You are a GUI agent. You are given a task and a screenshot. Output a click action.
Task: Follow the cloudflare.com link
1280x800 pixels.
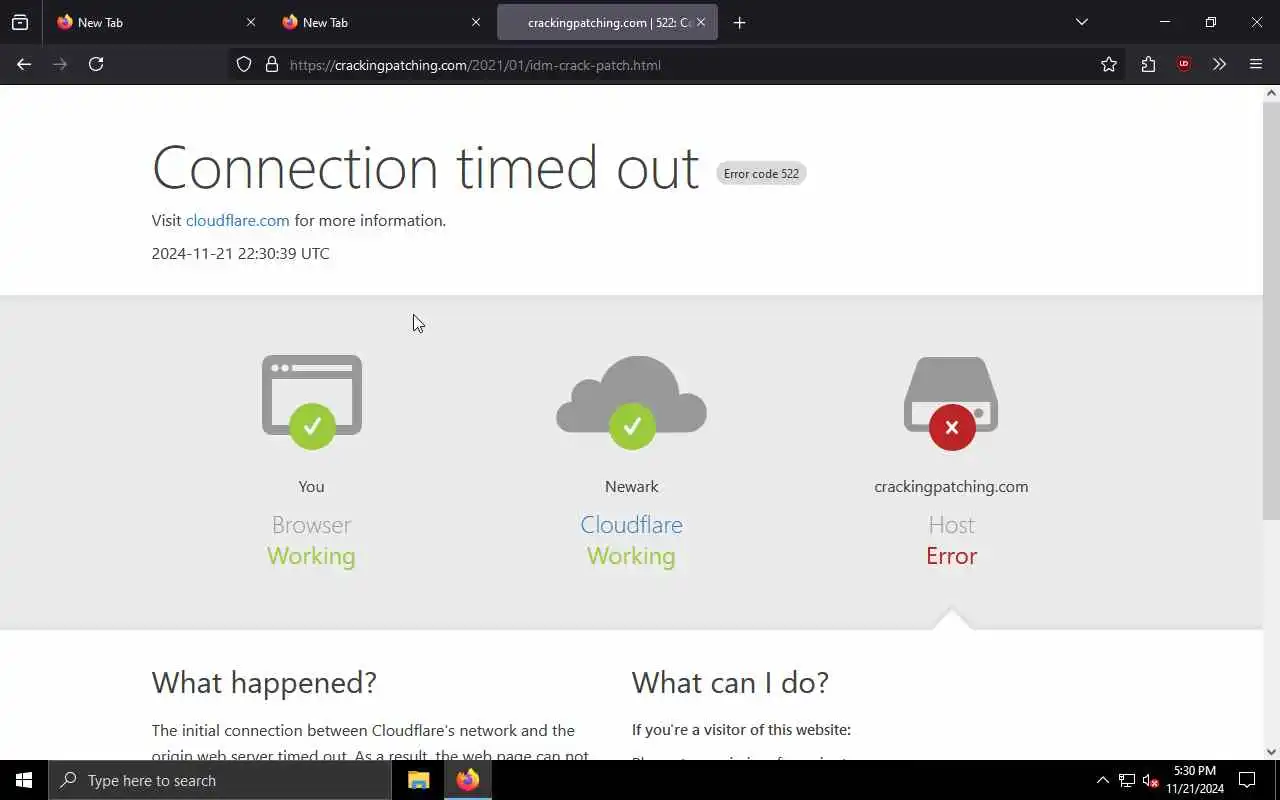coord(238,221)
